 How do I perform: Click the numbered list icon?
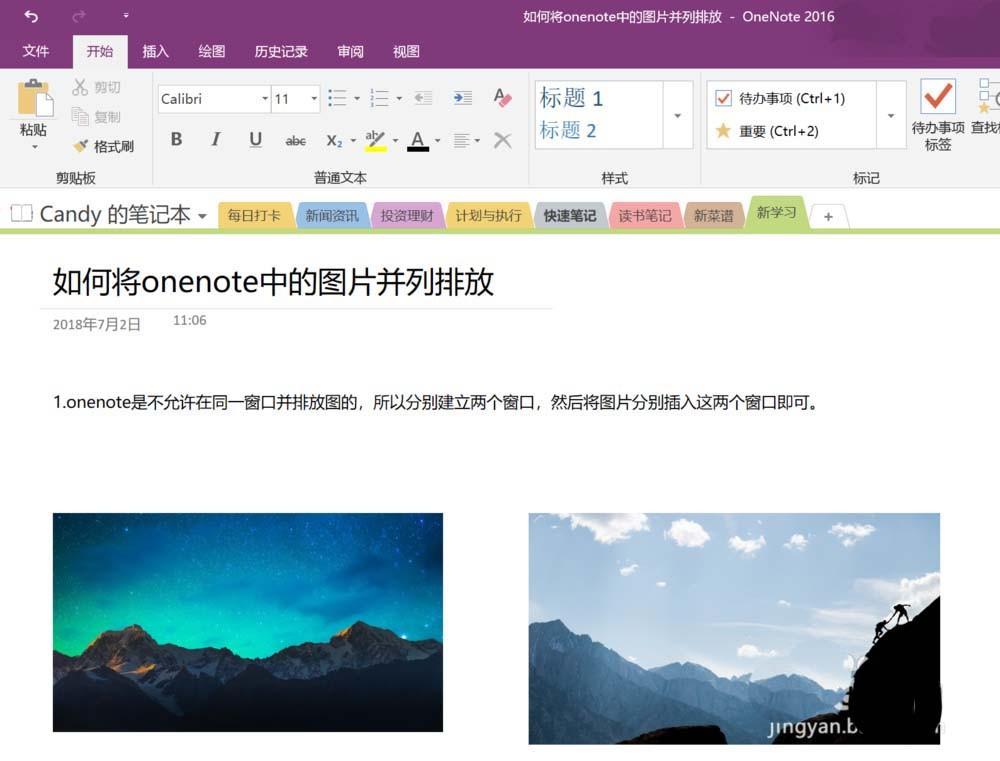pos(381,98)
